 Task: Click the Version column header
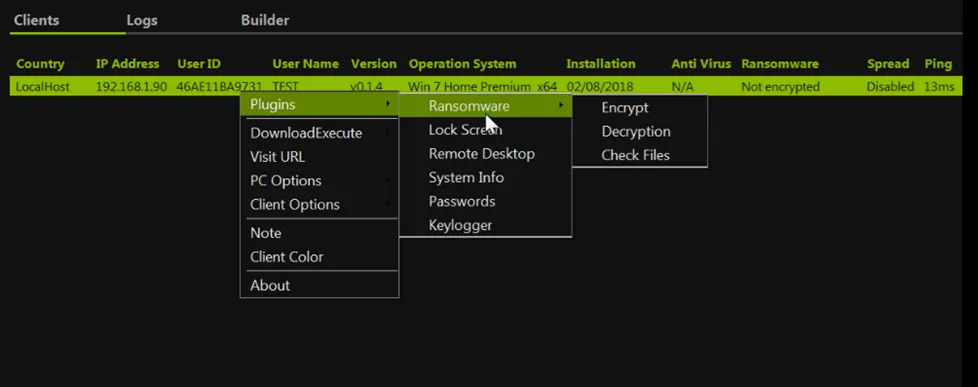[x=374, y=64]
